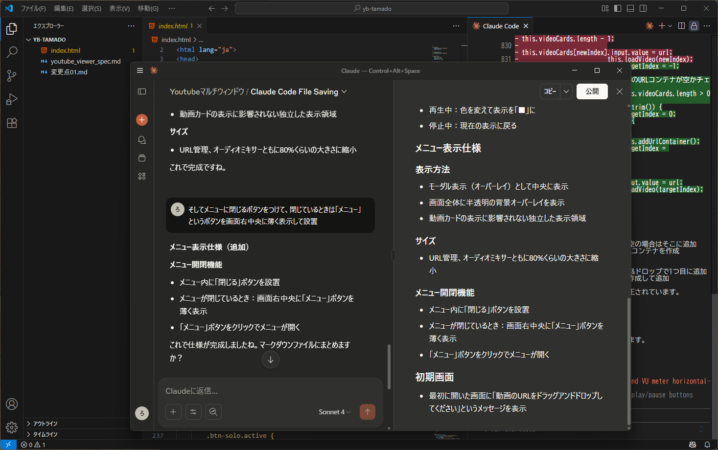Open editor group more actions dots
The image size is (718, 450).
tap(456, 26)
